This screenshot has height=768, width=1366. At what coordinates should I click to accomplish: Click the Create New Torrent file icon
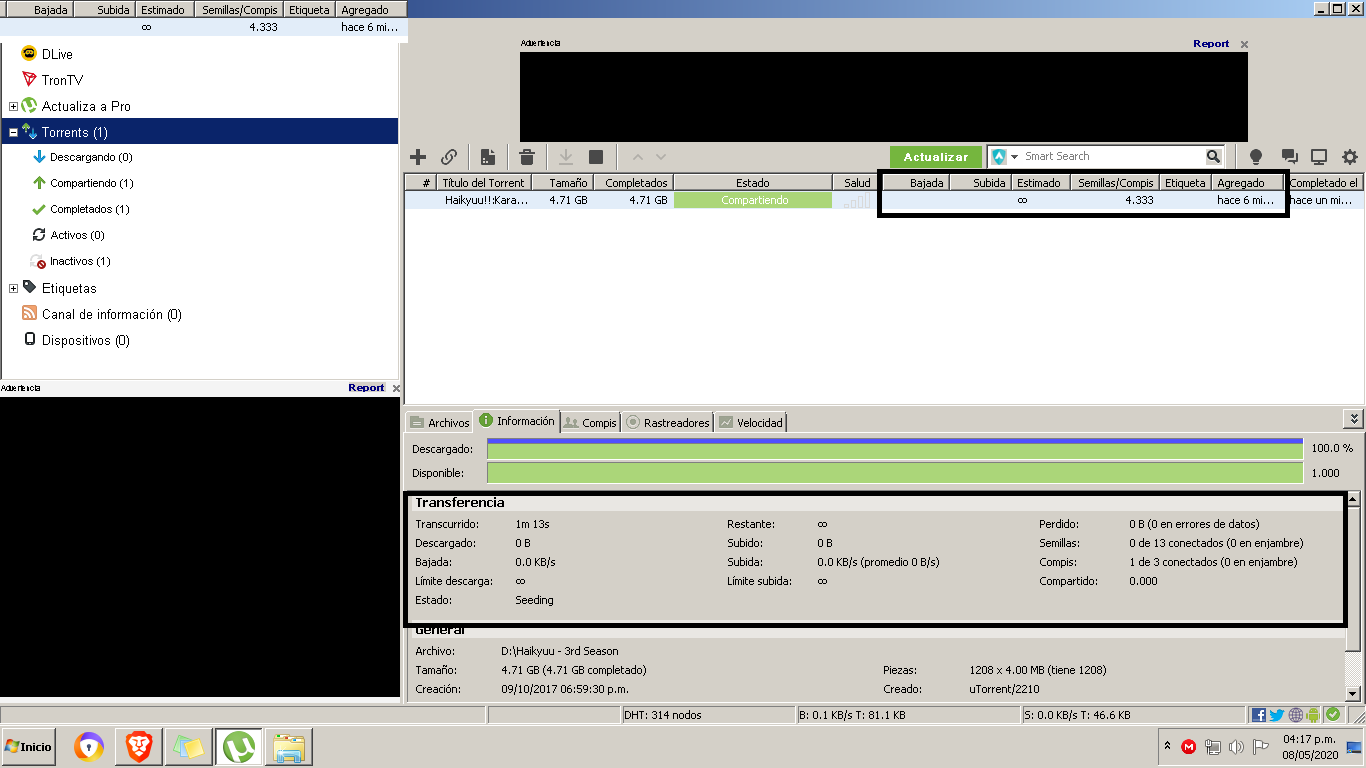click(x=488, y=157)
